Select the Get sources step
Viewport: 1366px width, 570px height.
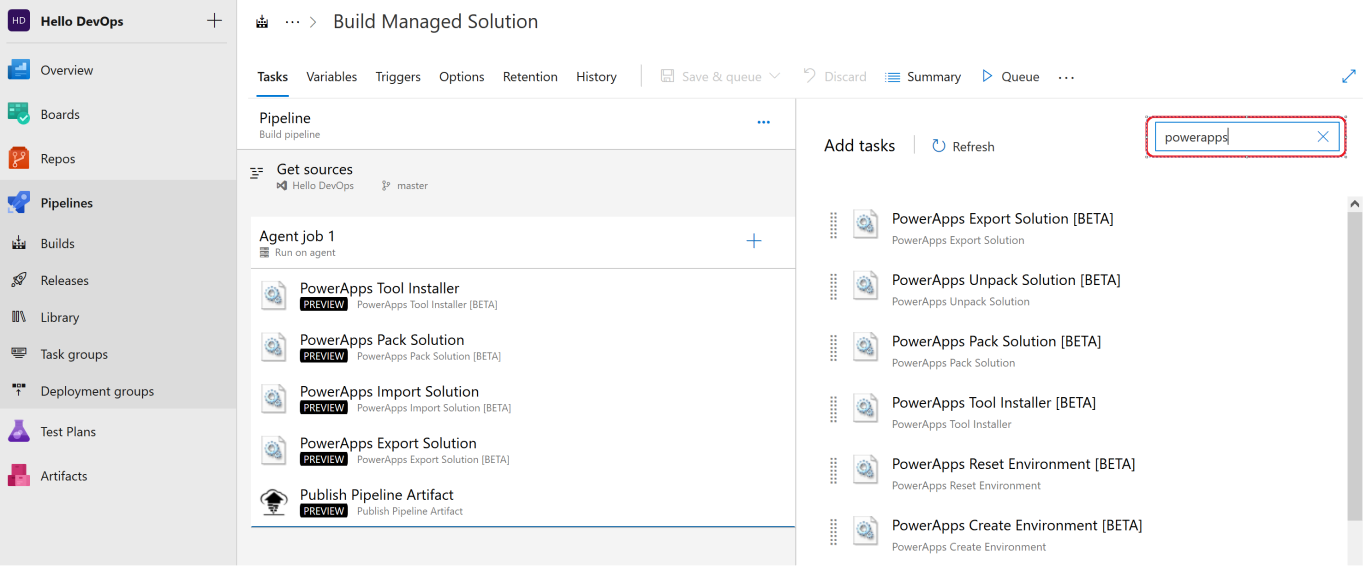pyautogui.click(x=517, y=176)
